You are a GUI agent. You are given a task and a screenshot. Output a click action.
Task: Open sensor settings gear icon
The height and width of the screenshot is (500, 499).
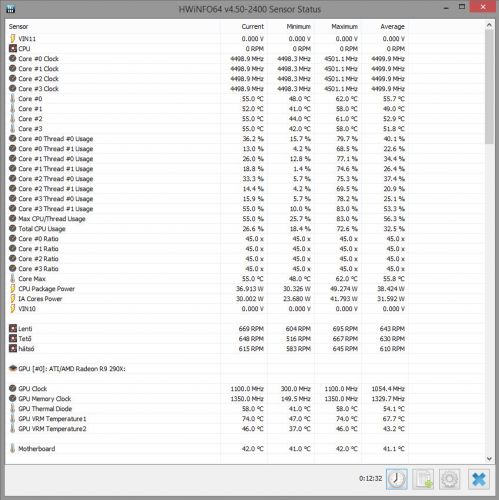[x=449, y=479]
